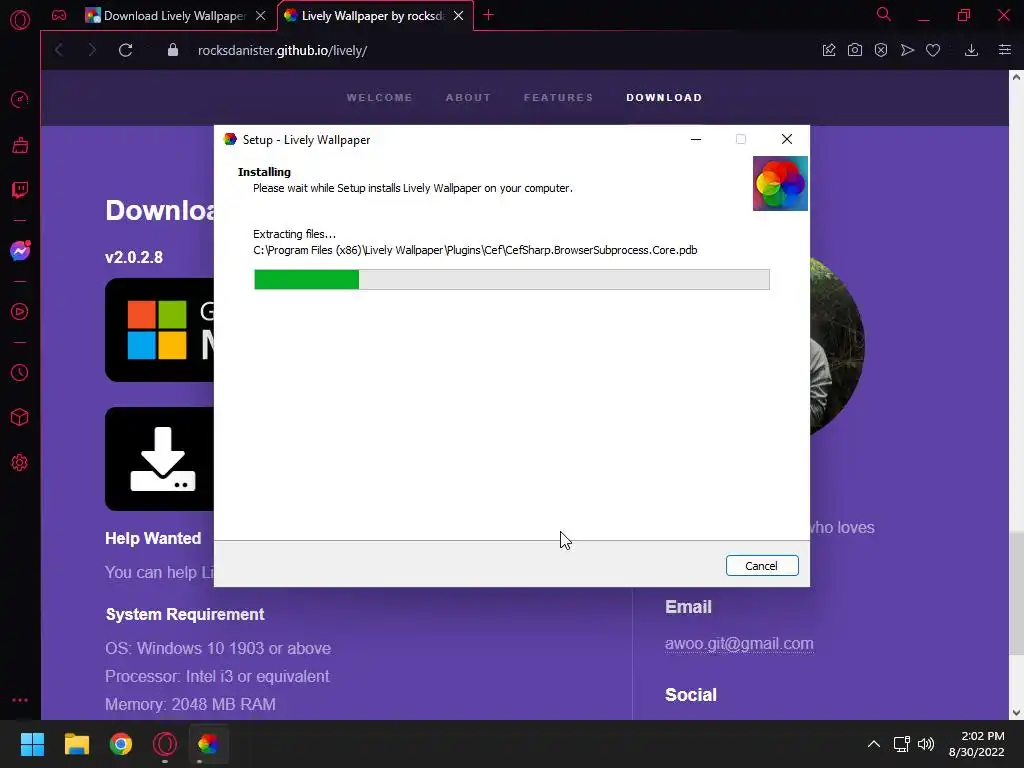
Task: Expand the hidden system tray icons
Action: (x=874, y=744)
